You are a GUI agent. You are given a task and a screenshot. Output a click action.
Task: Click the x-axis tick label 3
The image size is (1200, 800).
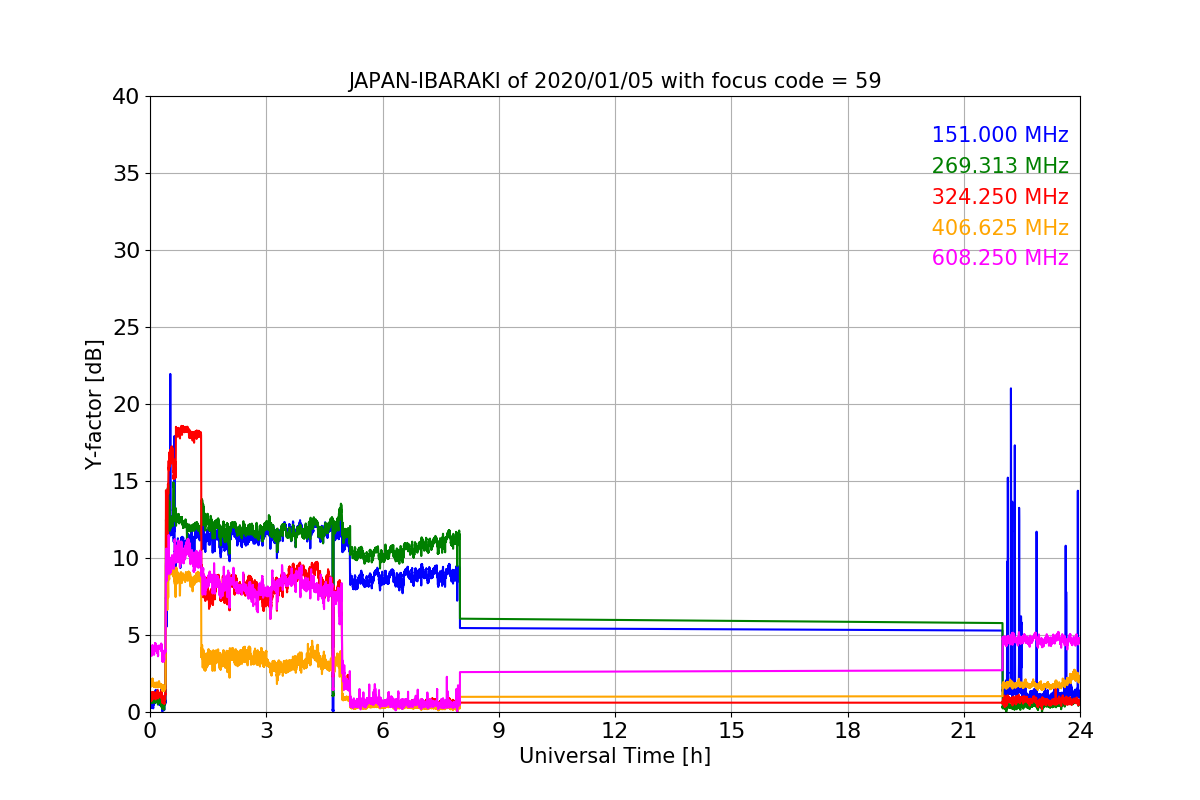266,730
